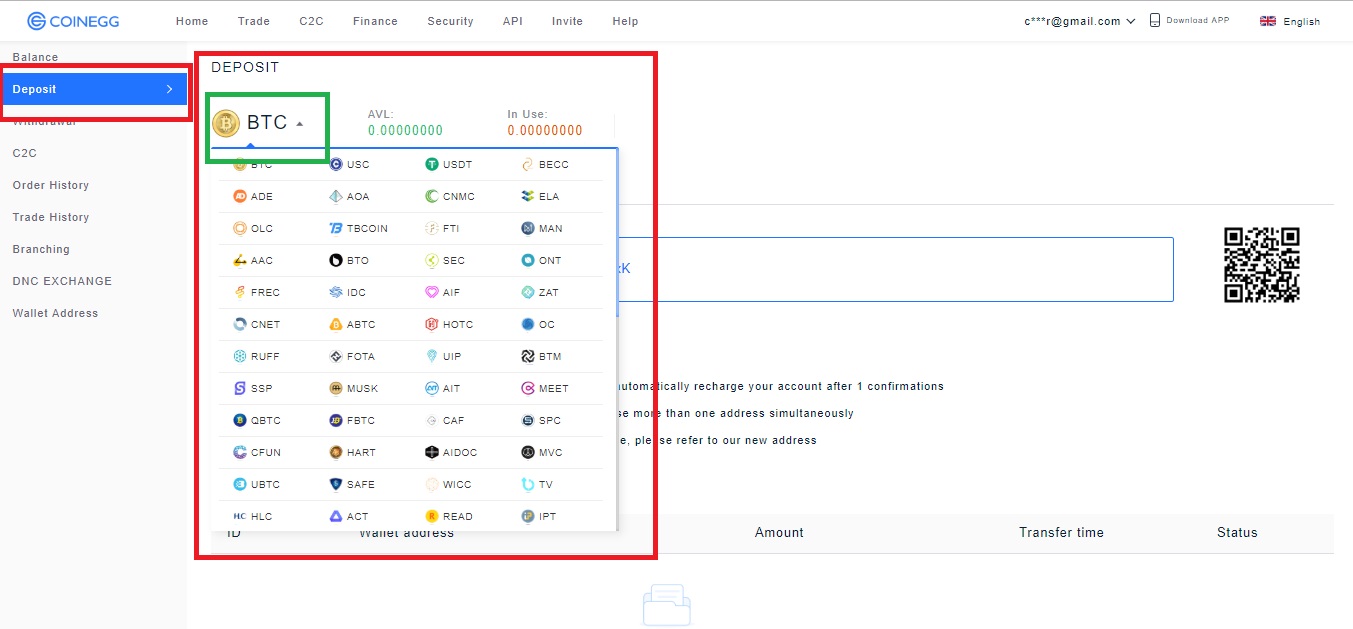This screenshot has height=629, width=1353.
Task: Click the ABTC coin icon
Action: pos(336,324)
